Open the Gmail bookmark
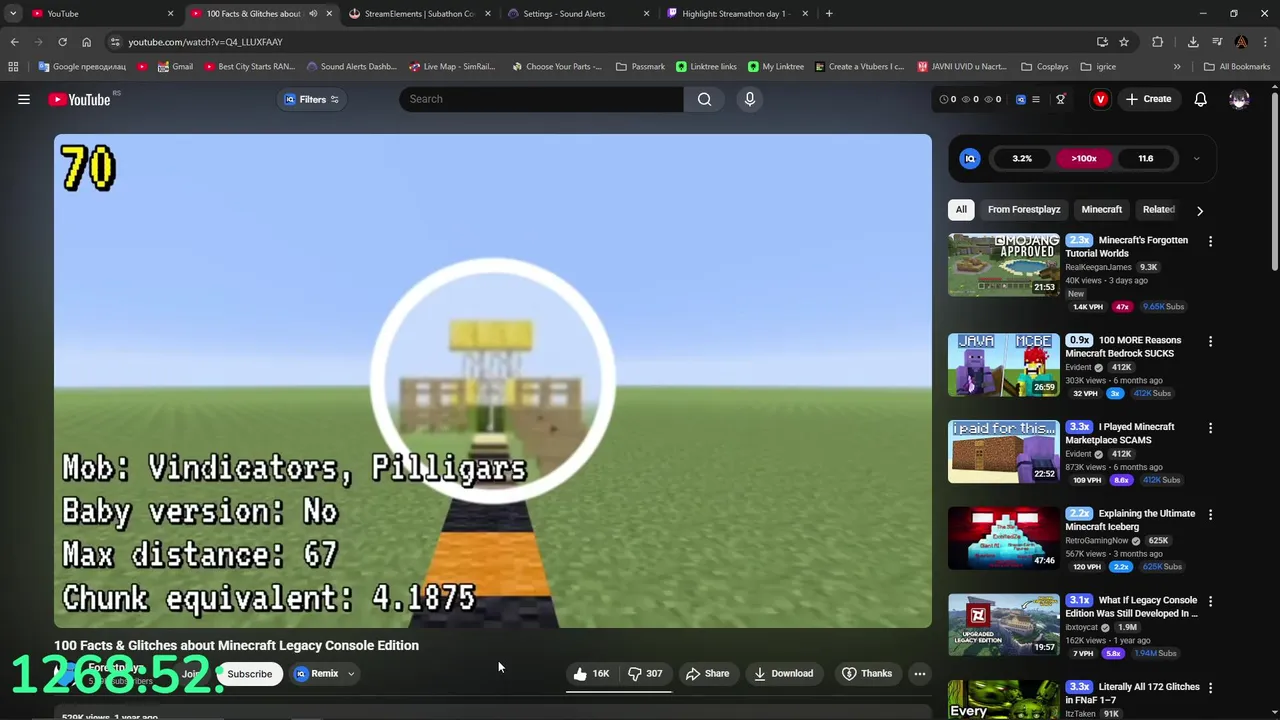1280x720 pixels. click(174, 67)
